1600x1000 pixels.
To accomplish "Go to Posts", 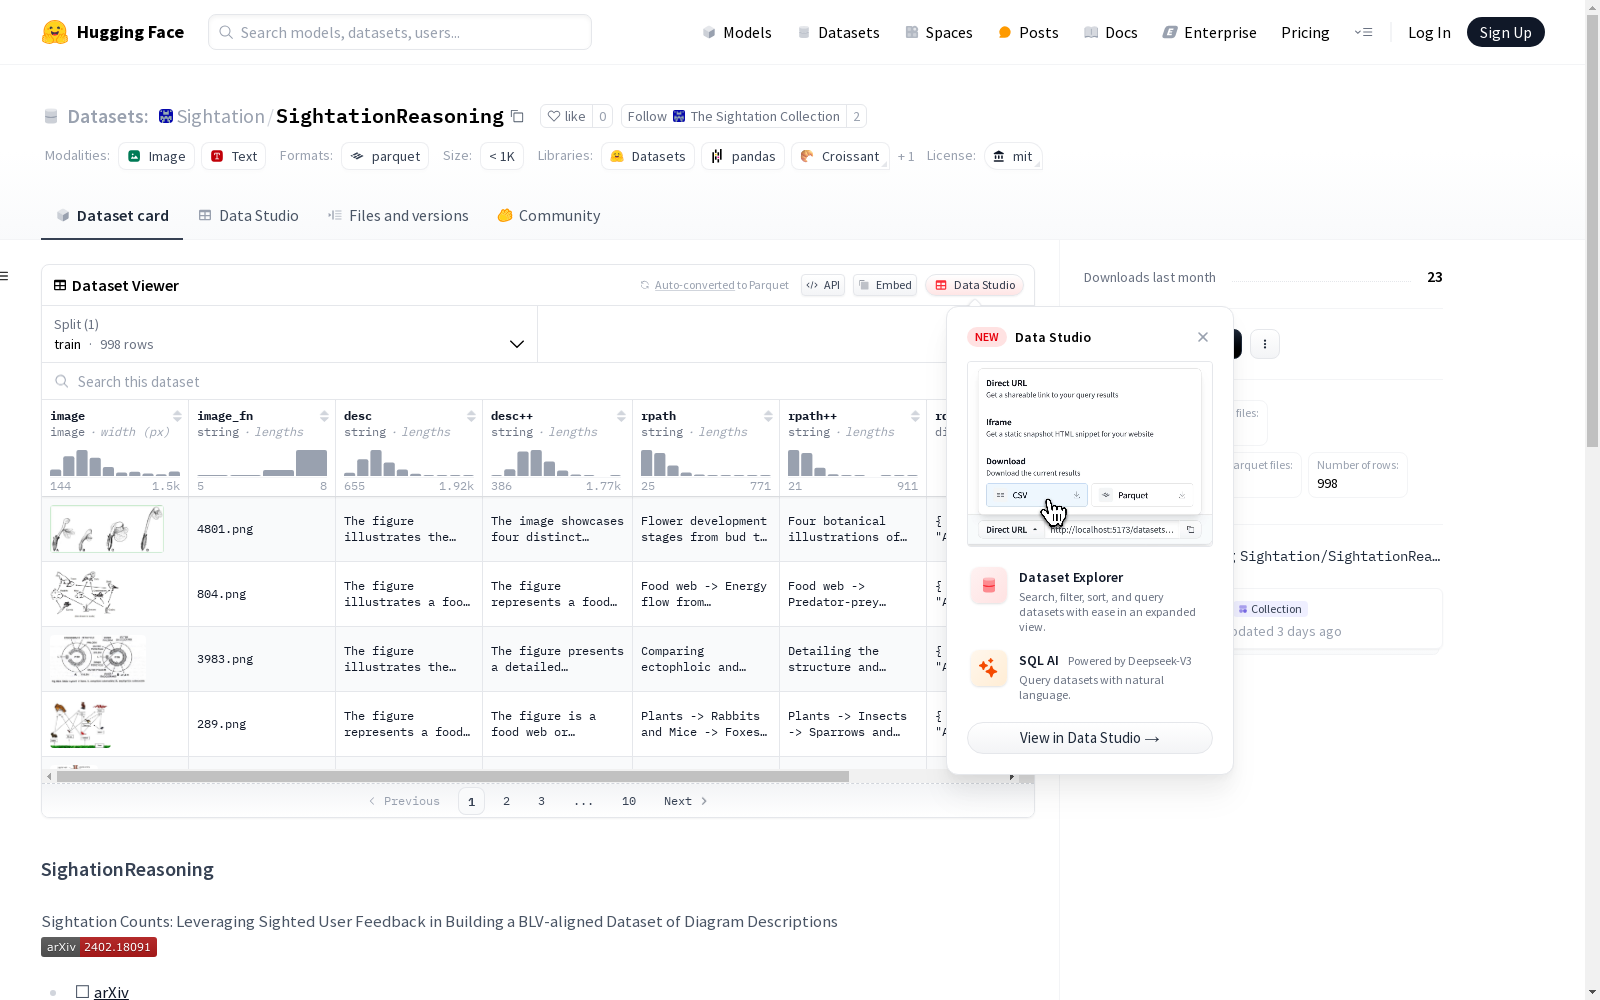I will [x=1028, y=32].
